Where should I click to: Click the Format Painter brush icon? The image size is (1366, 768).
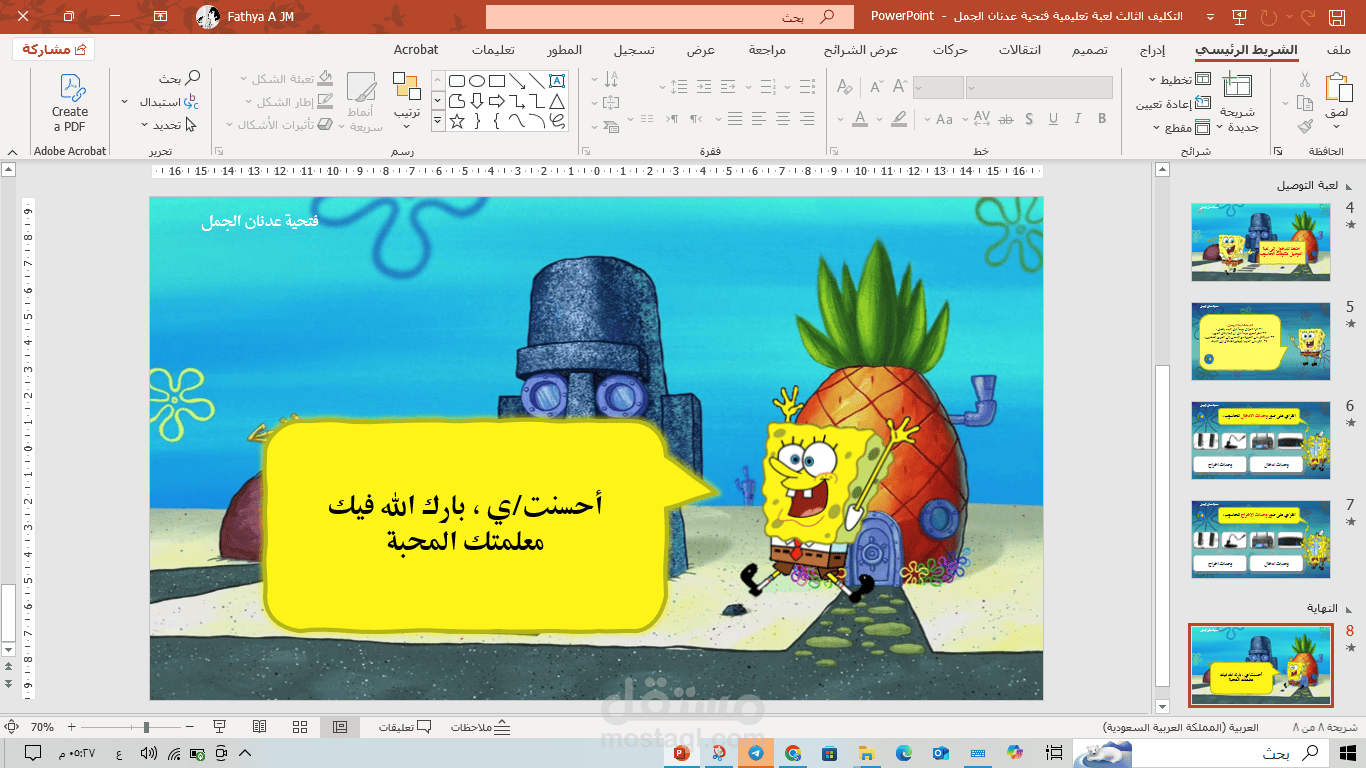[x=1305, y=127]
